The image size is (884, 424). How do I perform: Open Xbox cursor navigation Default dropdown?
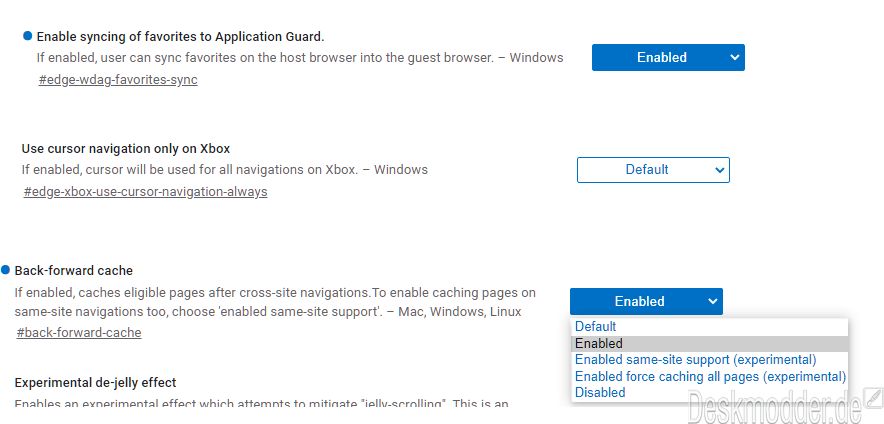[x=653, y=170]
